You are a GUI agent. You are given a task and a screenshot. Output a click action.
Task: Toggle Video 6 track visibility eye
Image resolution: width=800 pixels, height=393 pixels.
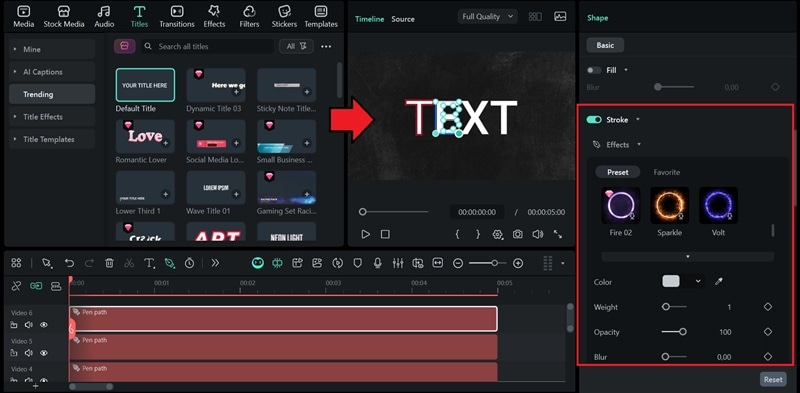[44, 325]
